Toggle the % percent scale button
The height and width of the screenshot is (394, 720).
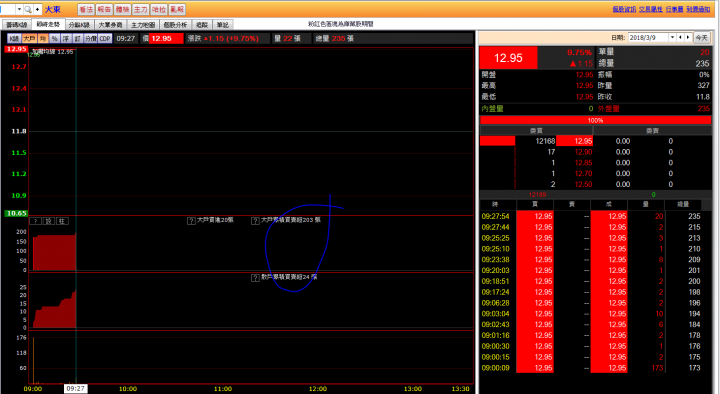(x=55, y=39)
